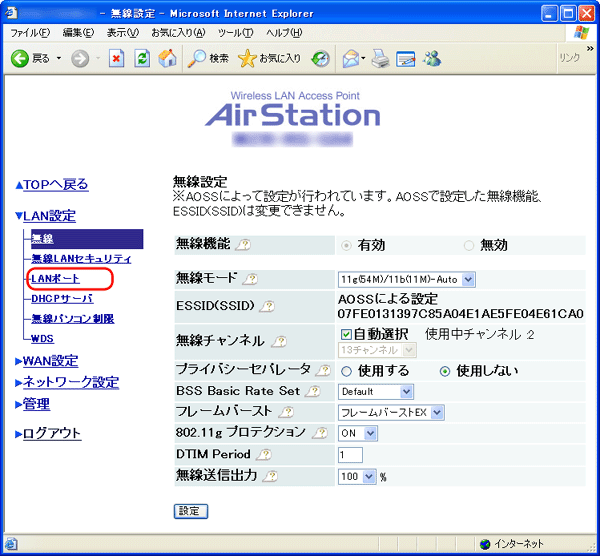
Task: Stop page loading with red X icon
Action: (x=116, y=59)
